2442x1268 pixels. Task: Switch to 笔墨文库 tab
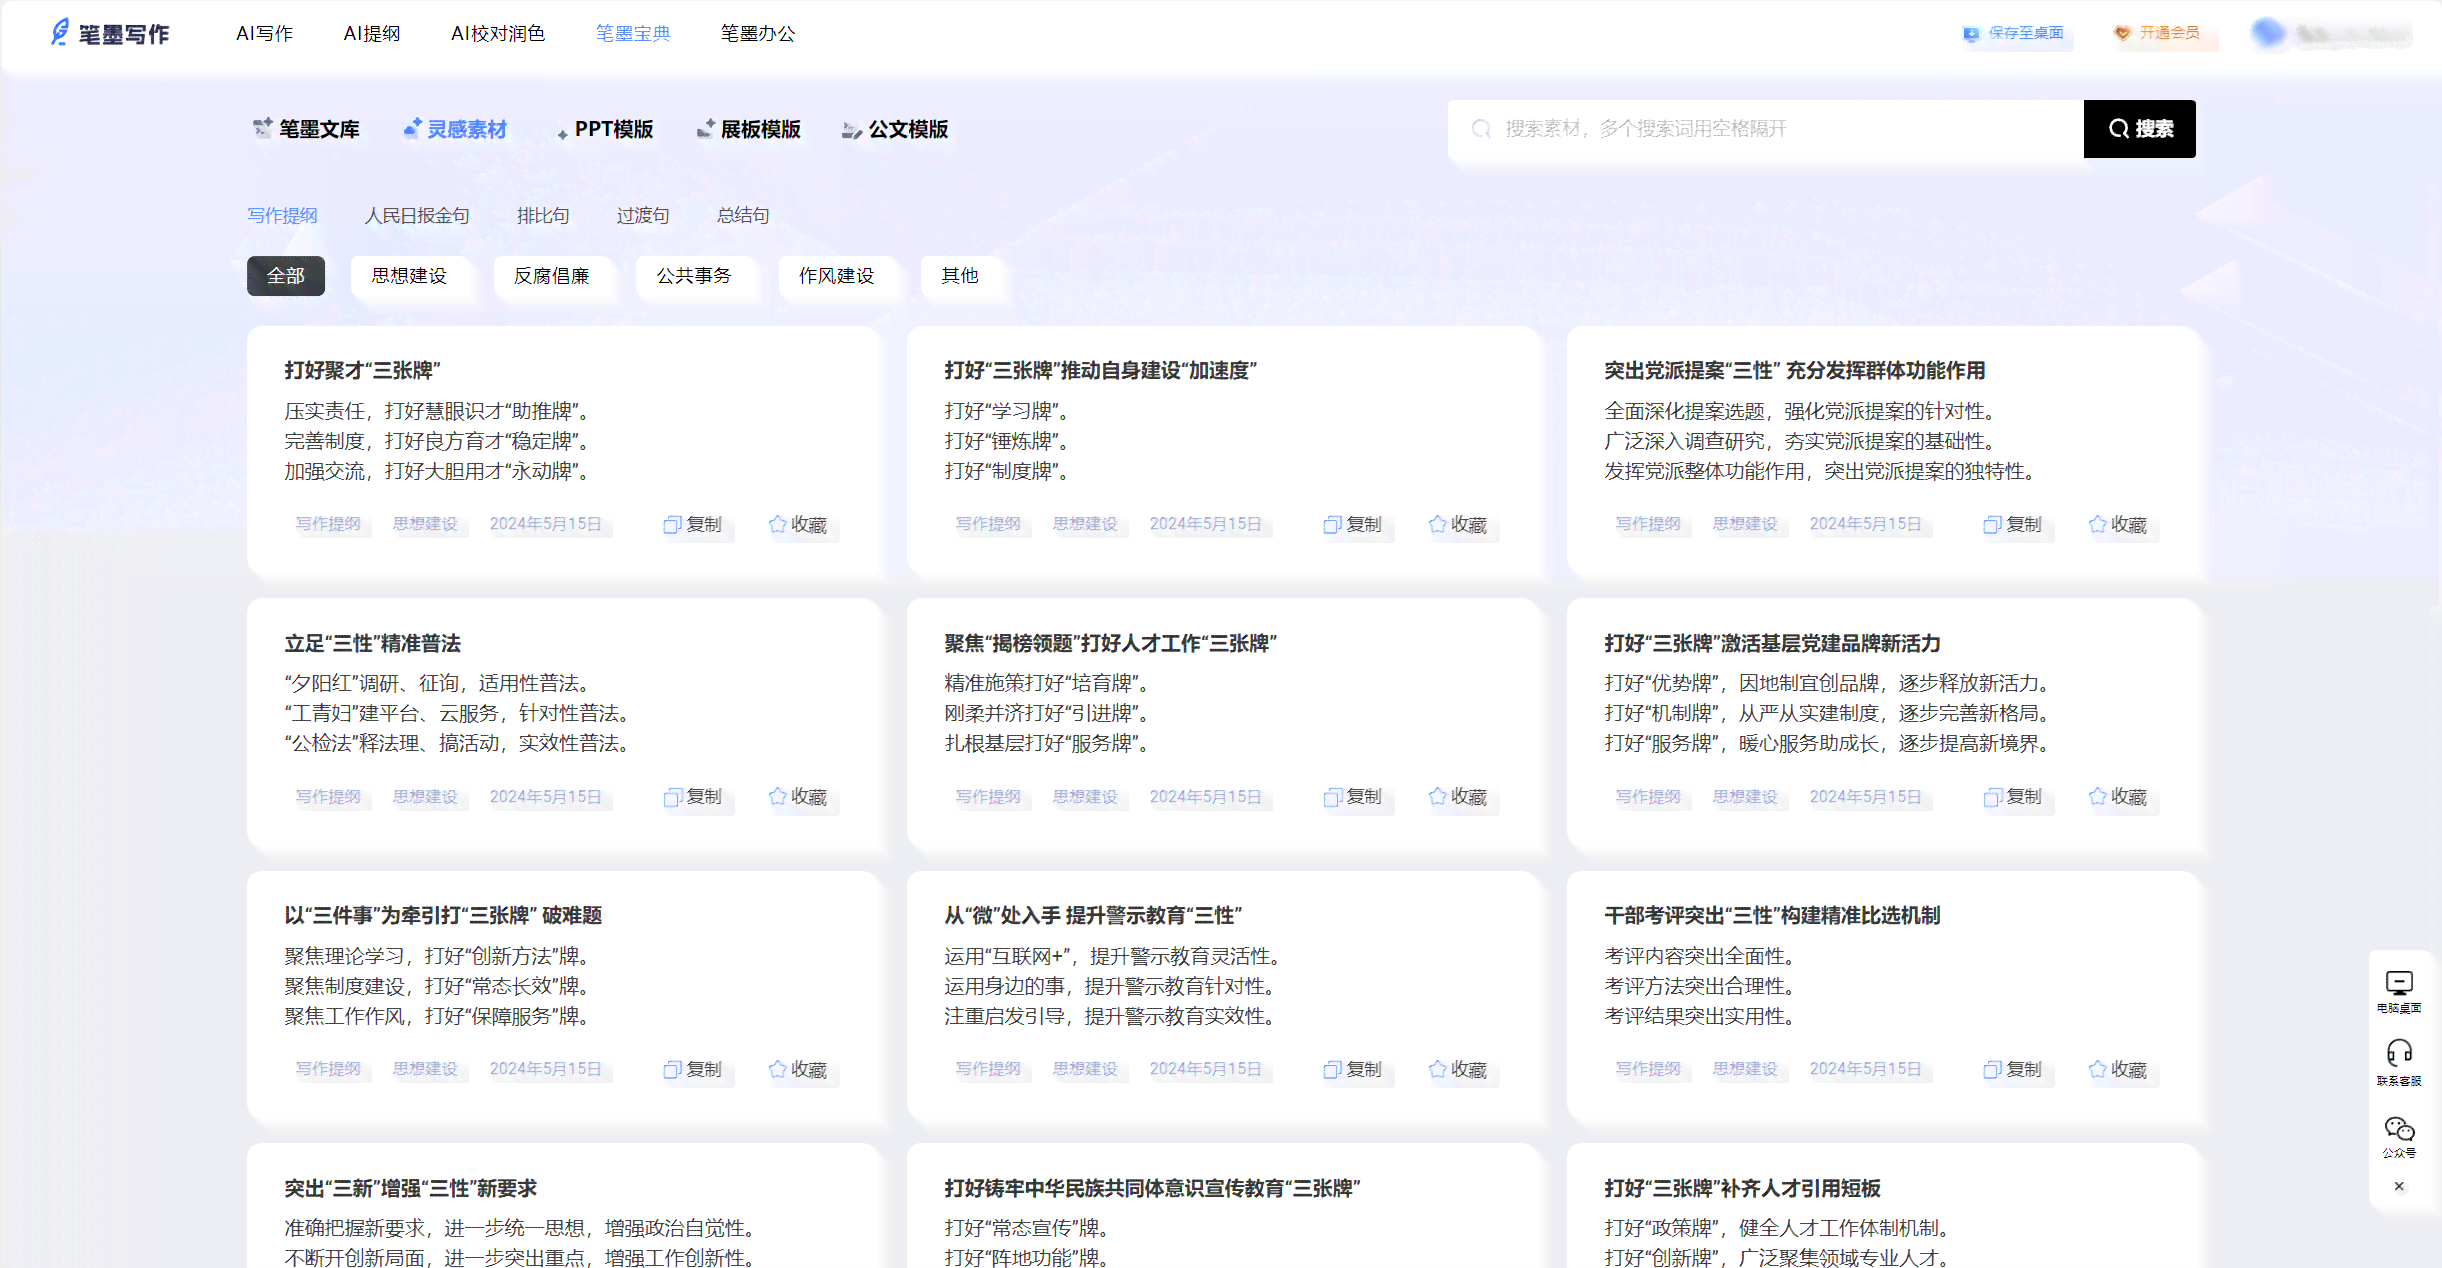[x=306, y=129]
